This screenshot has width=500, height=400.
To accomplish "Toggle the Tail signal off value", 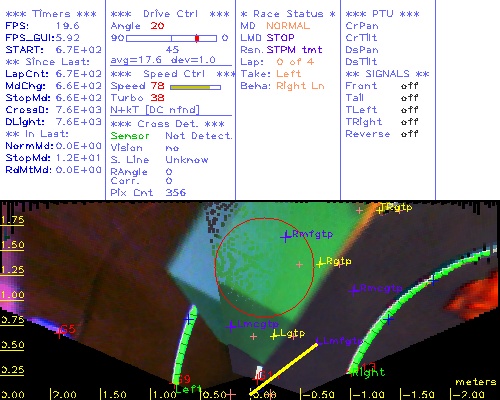I will pos(409,98).
